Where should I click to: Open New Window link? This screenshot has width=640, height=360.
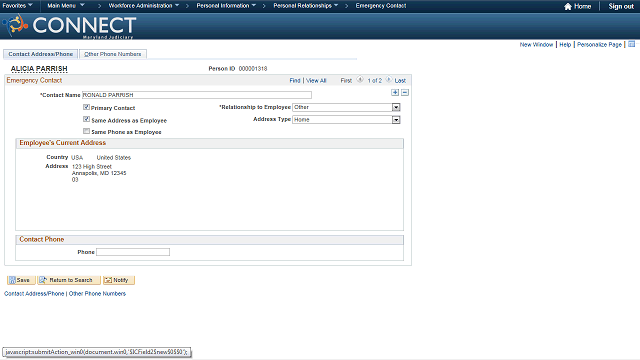click(x=536, y=44)
